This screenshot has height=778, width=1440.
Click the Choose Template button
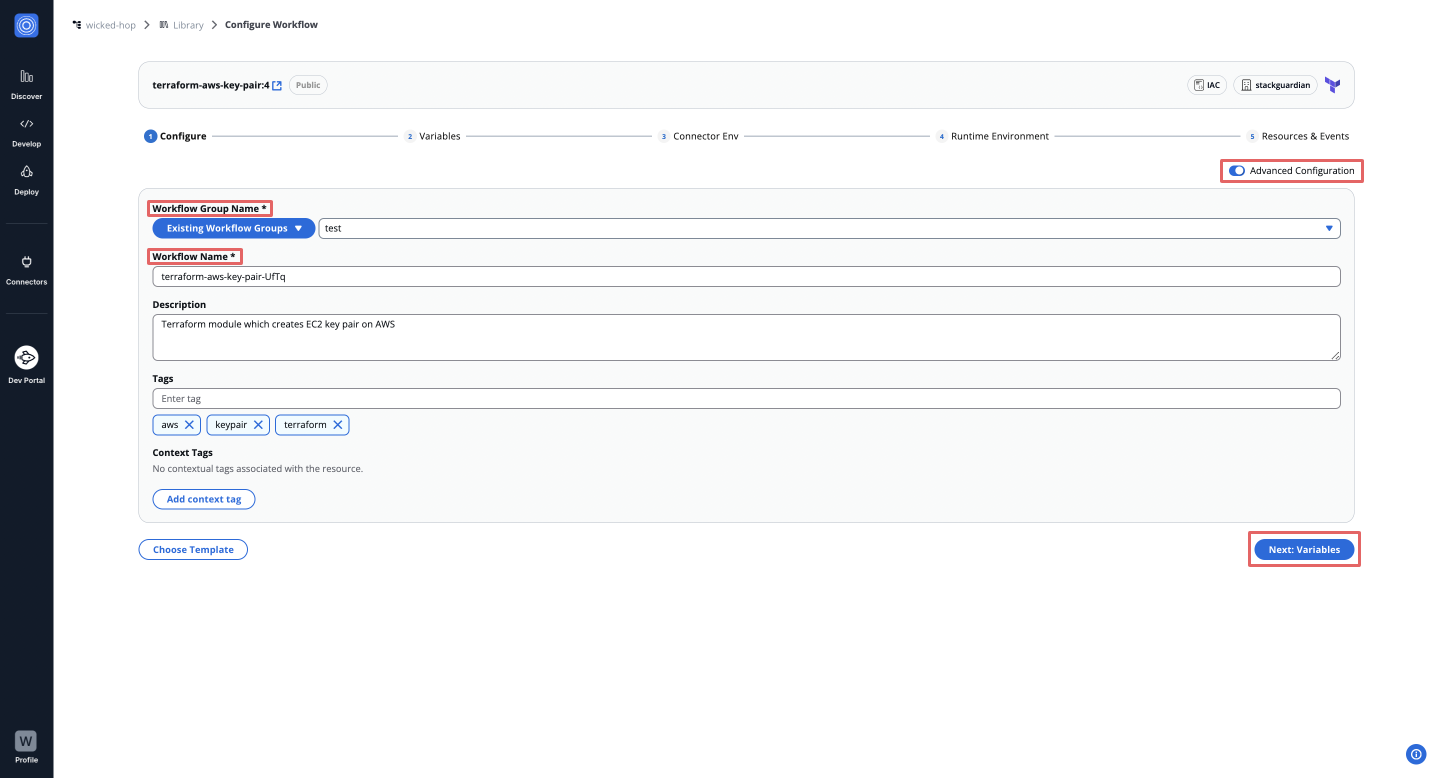coord(192,549)
